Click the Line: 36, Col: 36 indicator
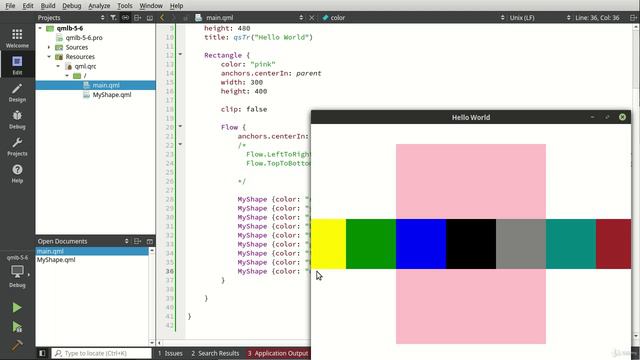Screen dimensions: 640x360 click(x=598, y=18)
